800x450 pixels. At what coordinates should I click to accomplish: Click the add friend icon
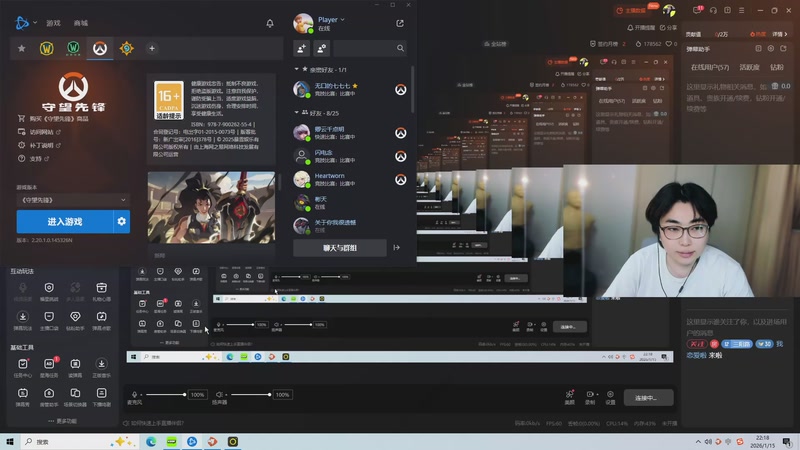pos(302,48)
